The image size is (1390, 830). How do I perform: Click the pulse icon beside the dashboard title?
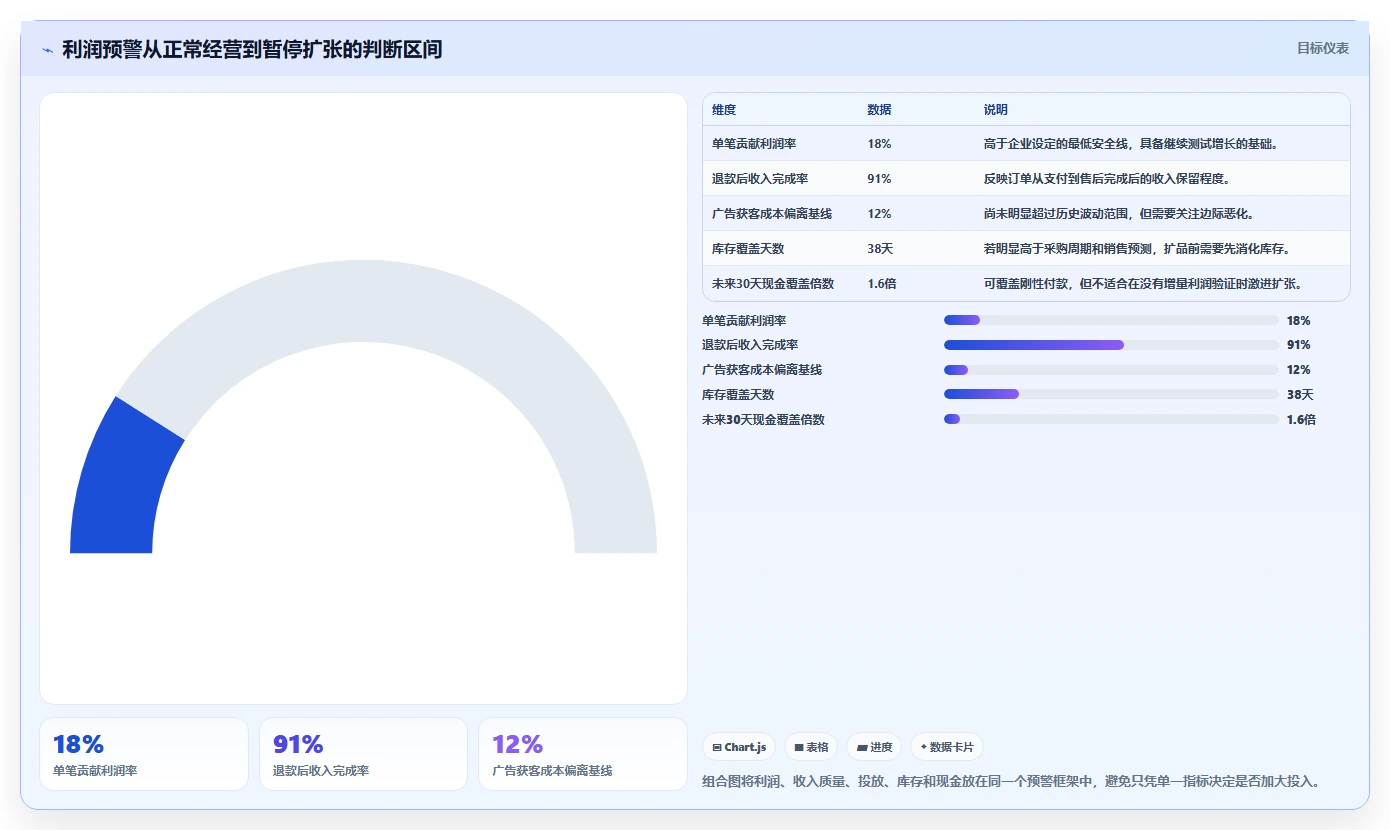pyautogui.click(x=47, y=50)
